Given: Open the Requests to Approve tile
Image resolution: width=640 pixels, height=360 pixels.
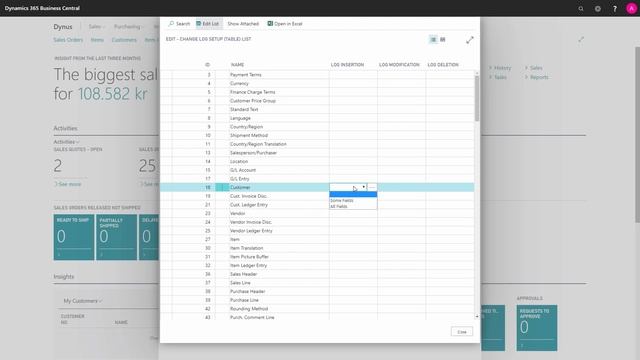Looking at the screenshot, I should 536,328.
